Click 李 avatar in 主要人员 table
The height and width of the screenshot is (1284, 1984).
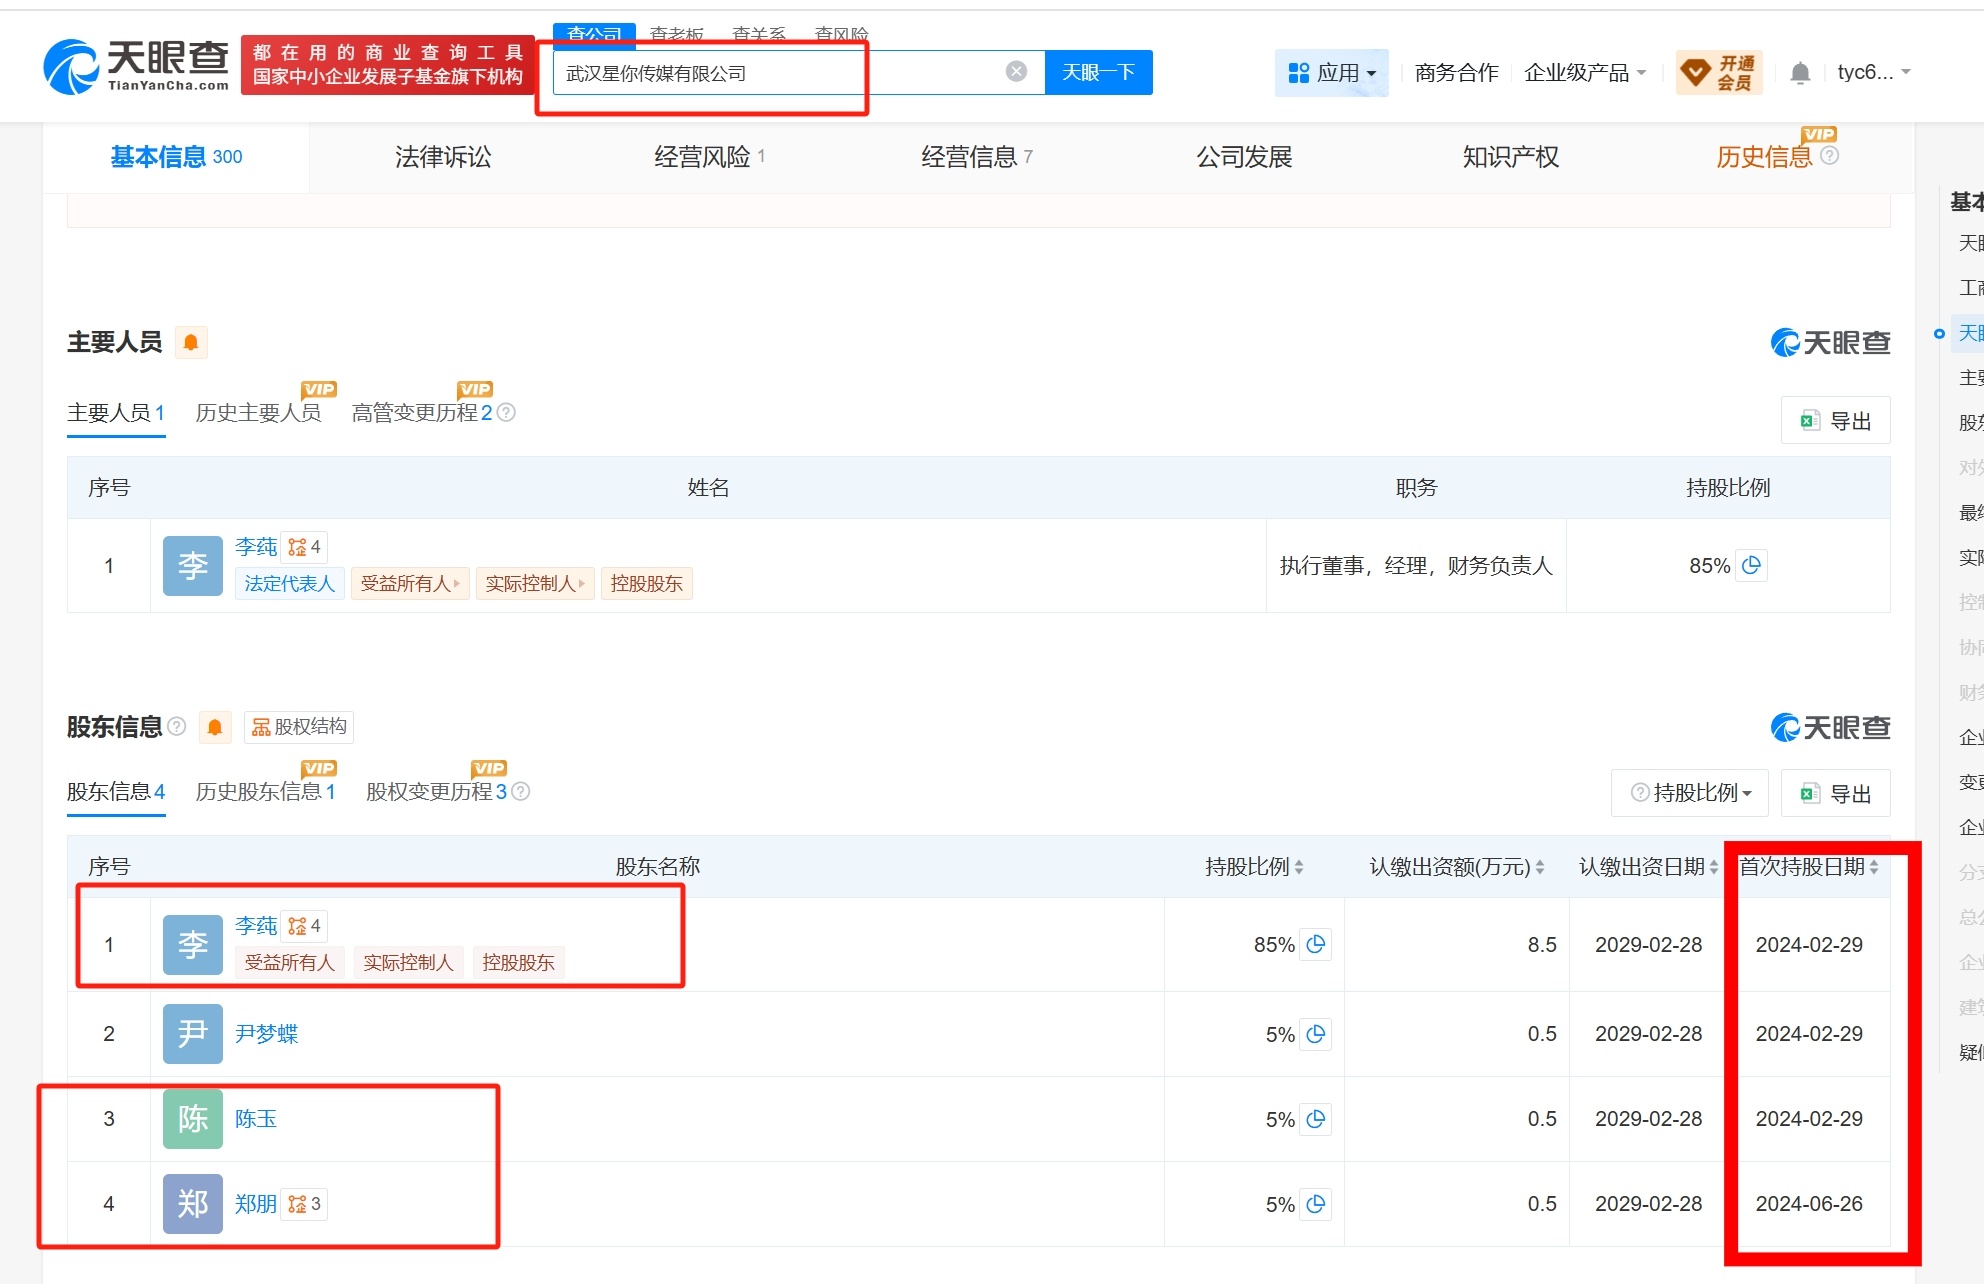[193, 566]
